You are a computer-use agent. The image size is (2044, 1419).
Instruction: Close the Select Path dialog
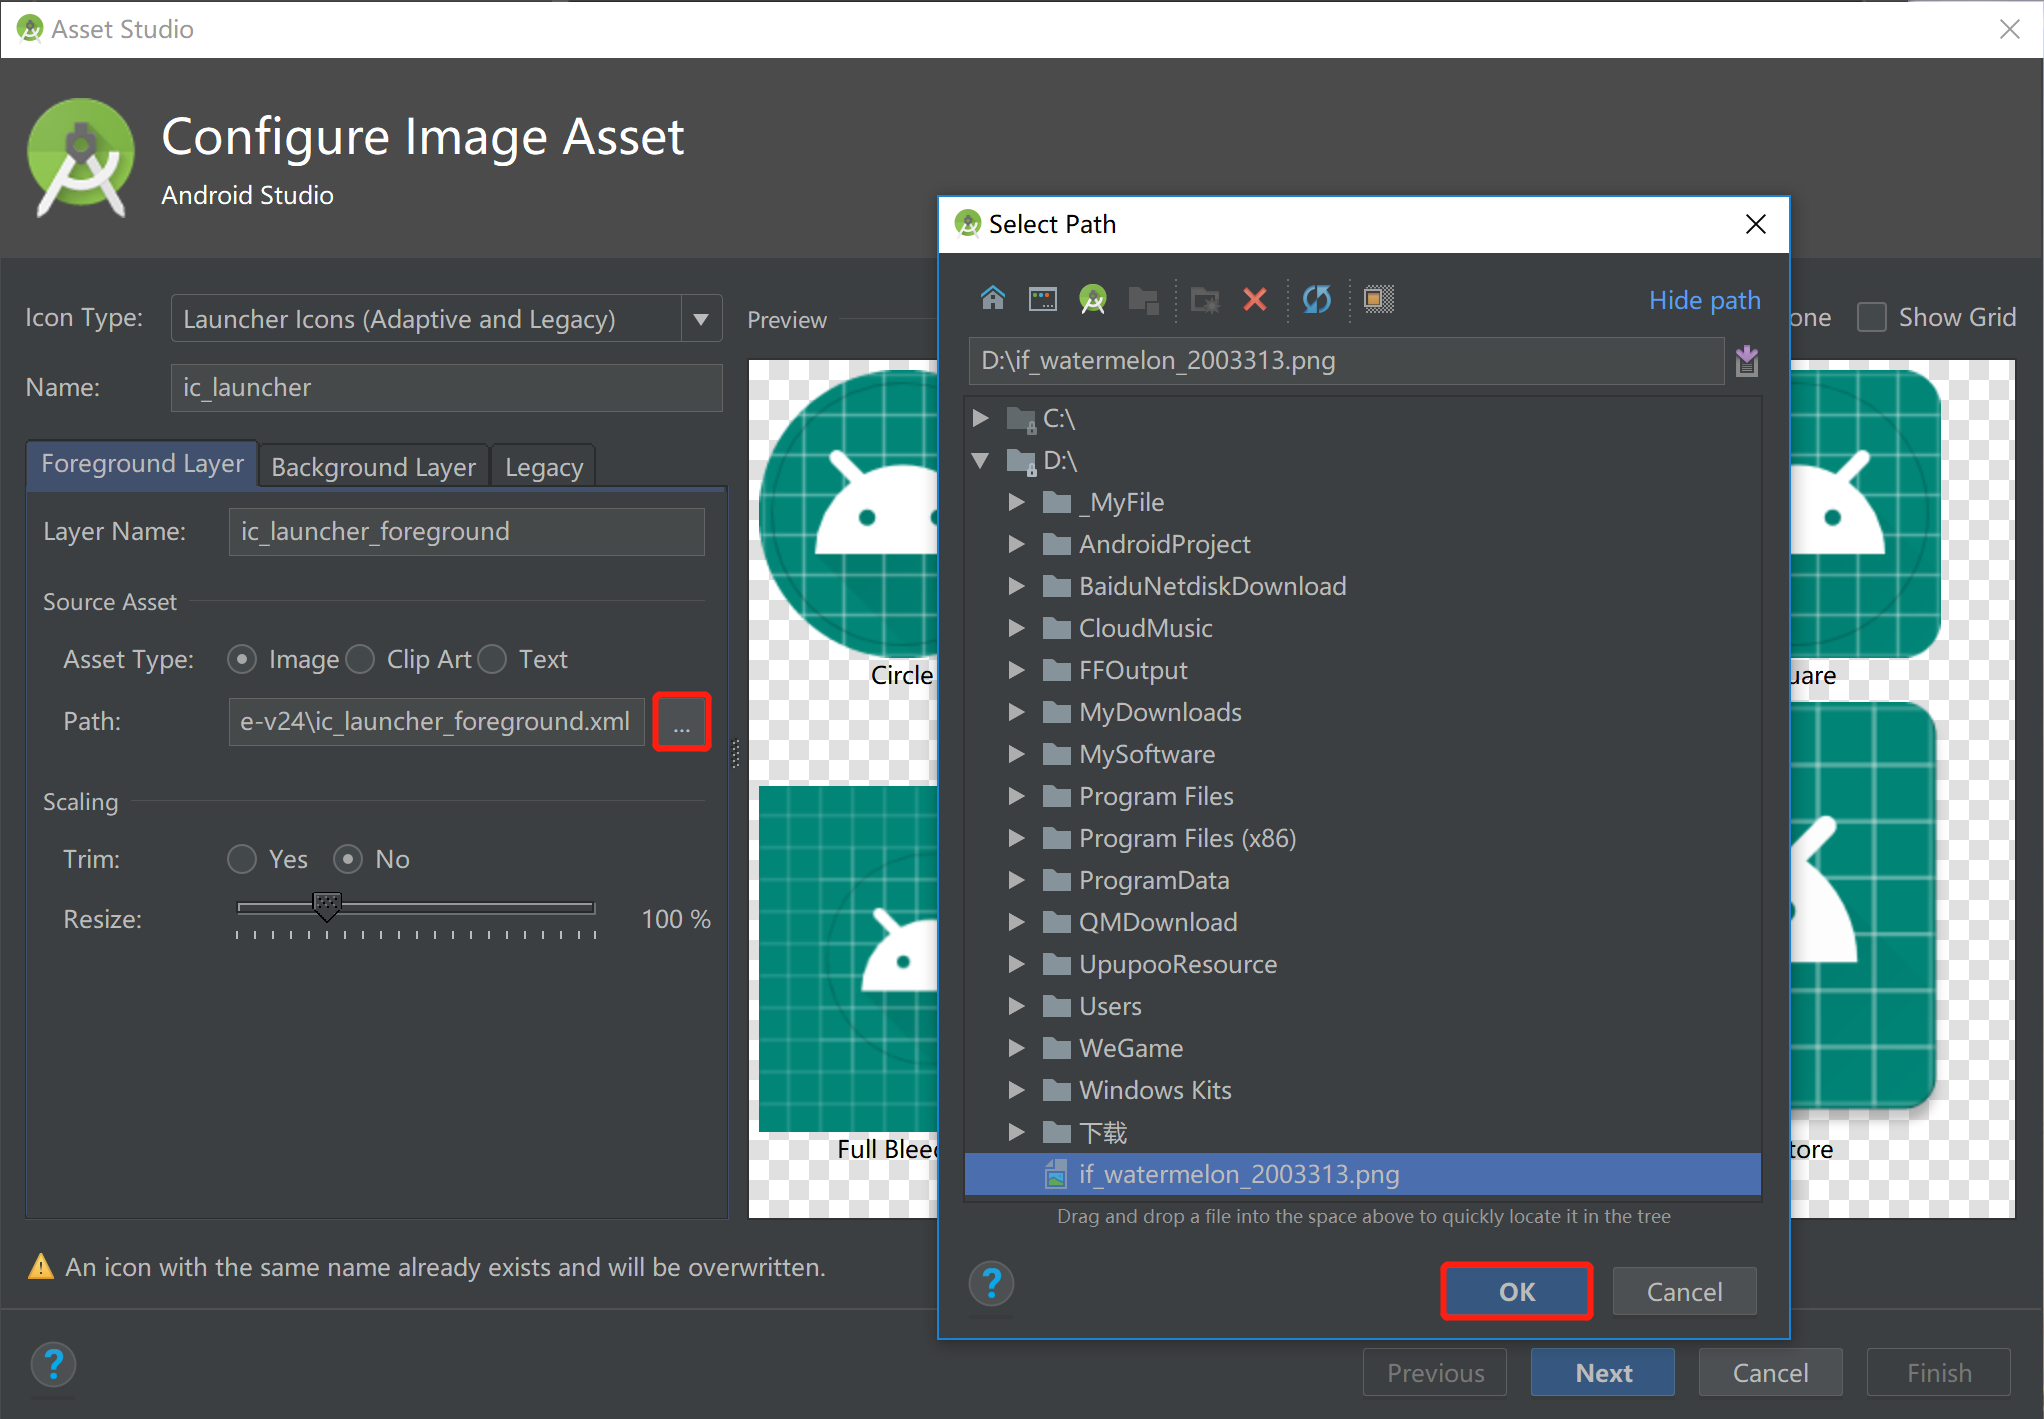click(x=1755, y=224)
